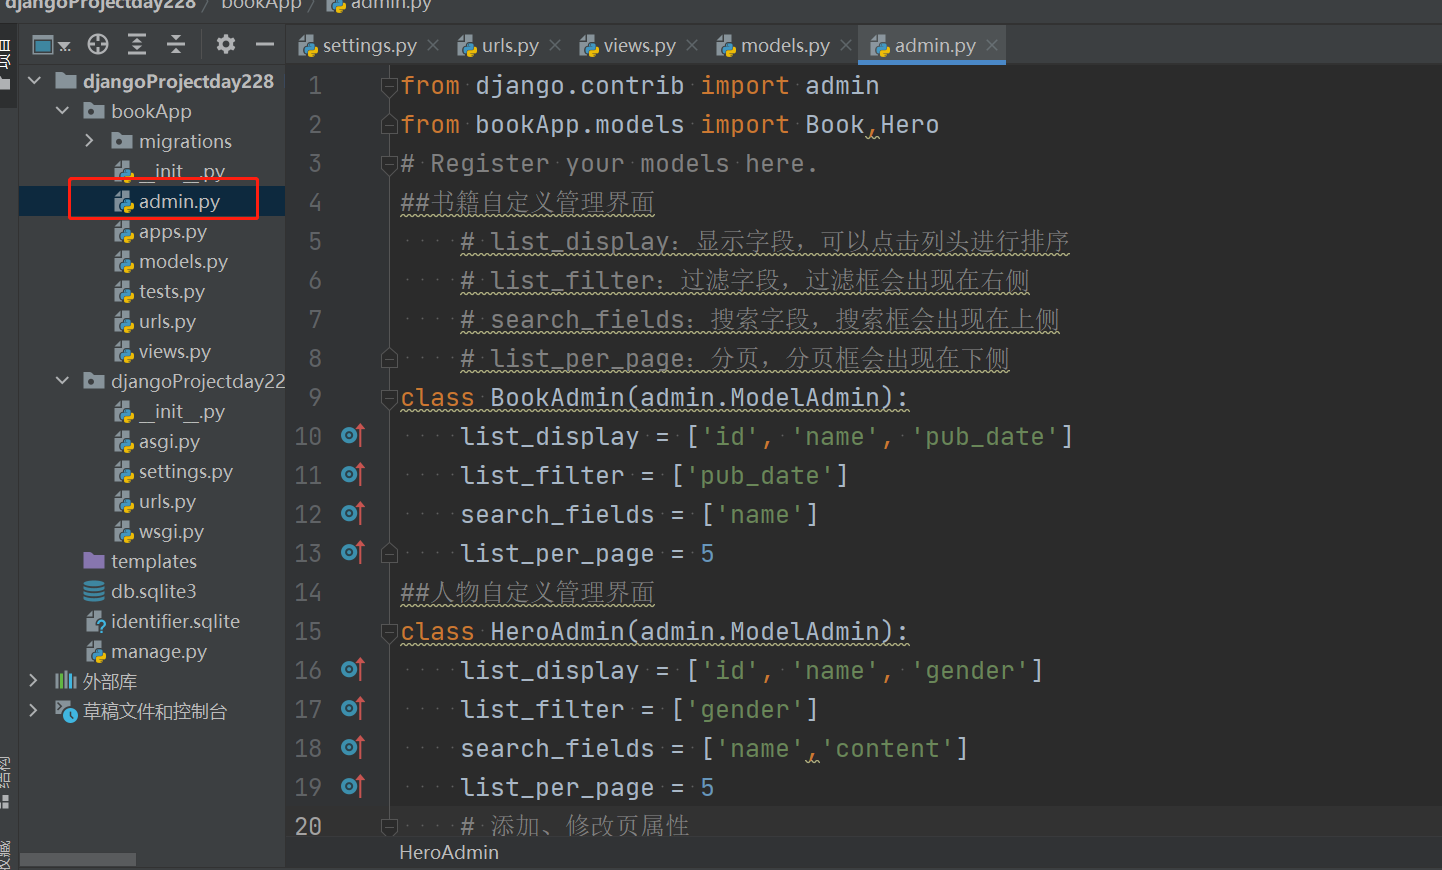Switch to the settings.py editor tab
The height and width of the screenshot is (870, 1442).
369,45
